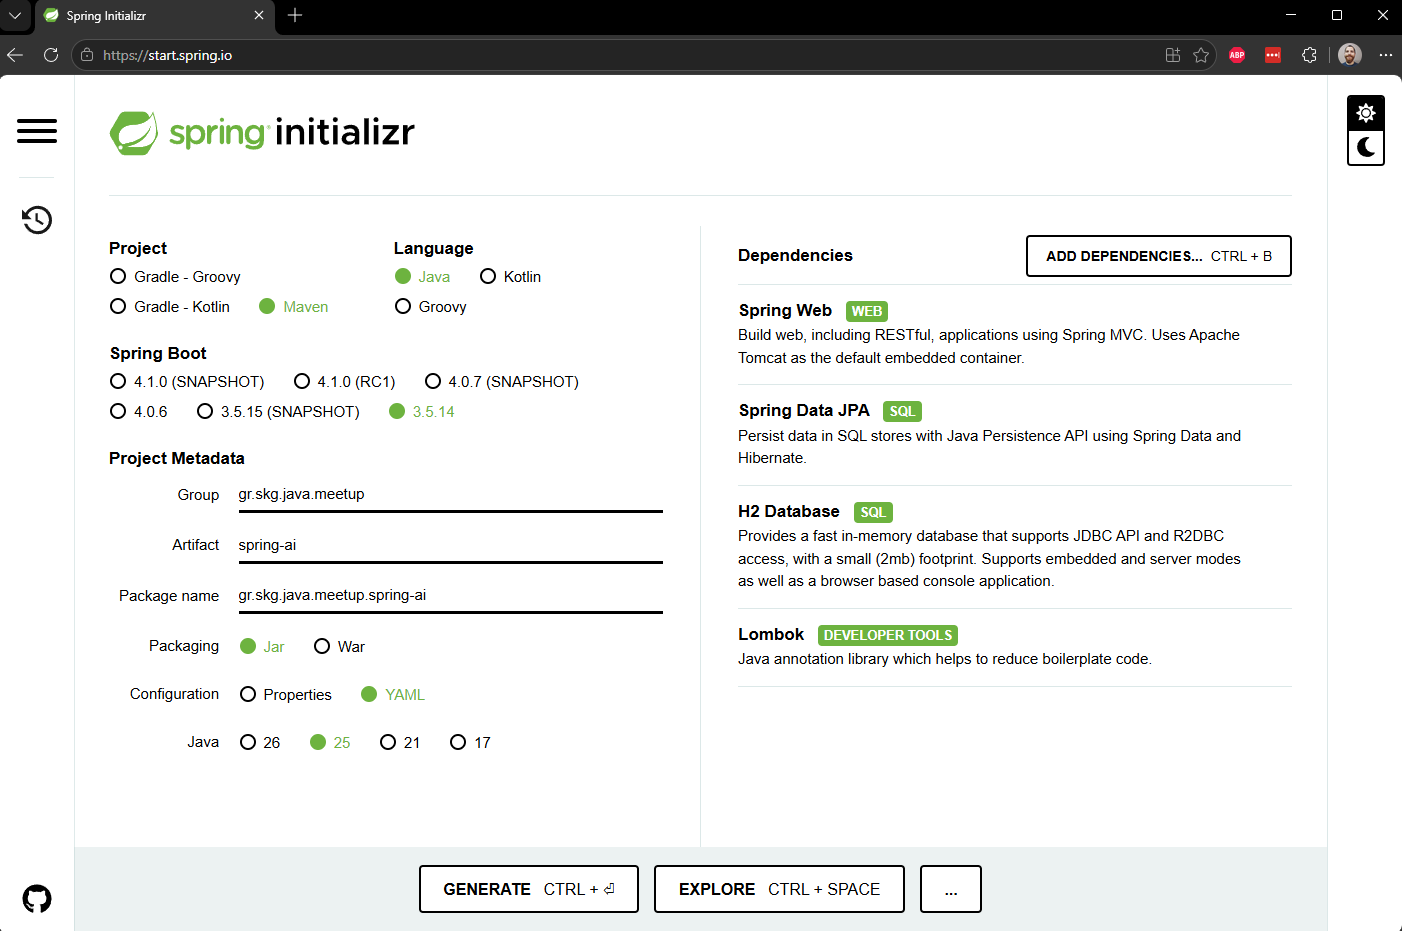Choose Properties configuration

pos(286,695)
